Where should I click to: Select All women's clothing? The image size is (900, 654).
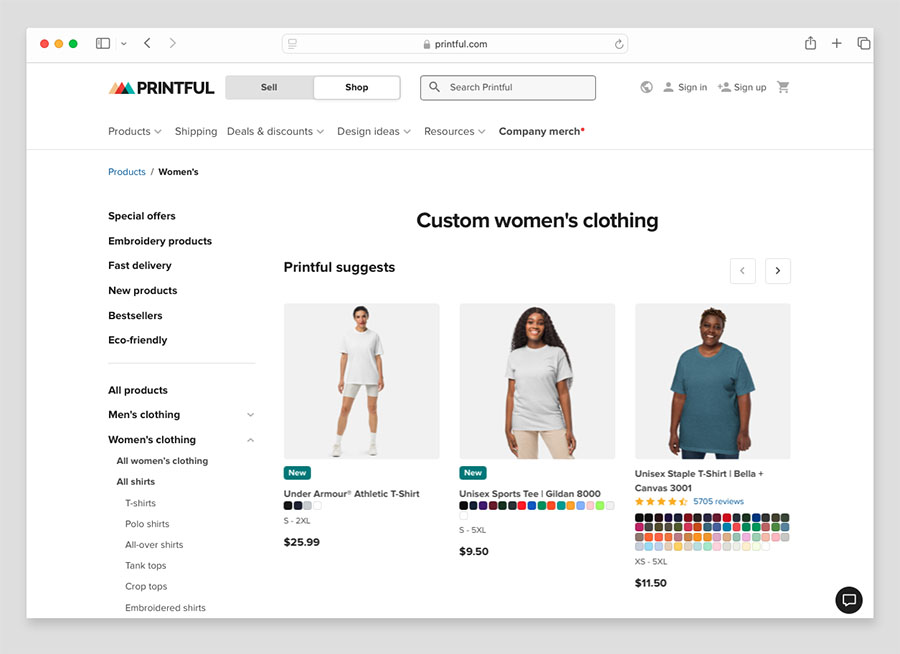[162, 461]
